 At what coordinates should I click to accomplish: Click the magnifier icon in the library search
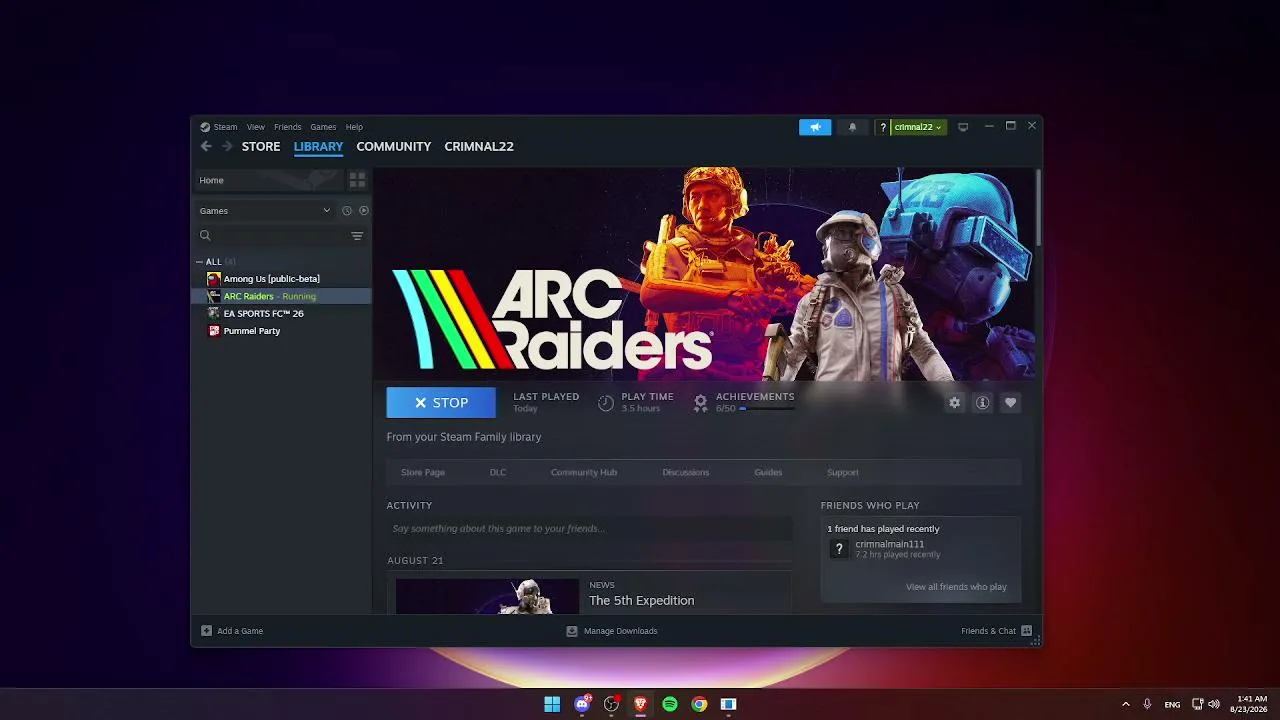205,236
